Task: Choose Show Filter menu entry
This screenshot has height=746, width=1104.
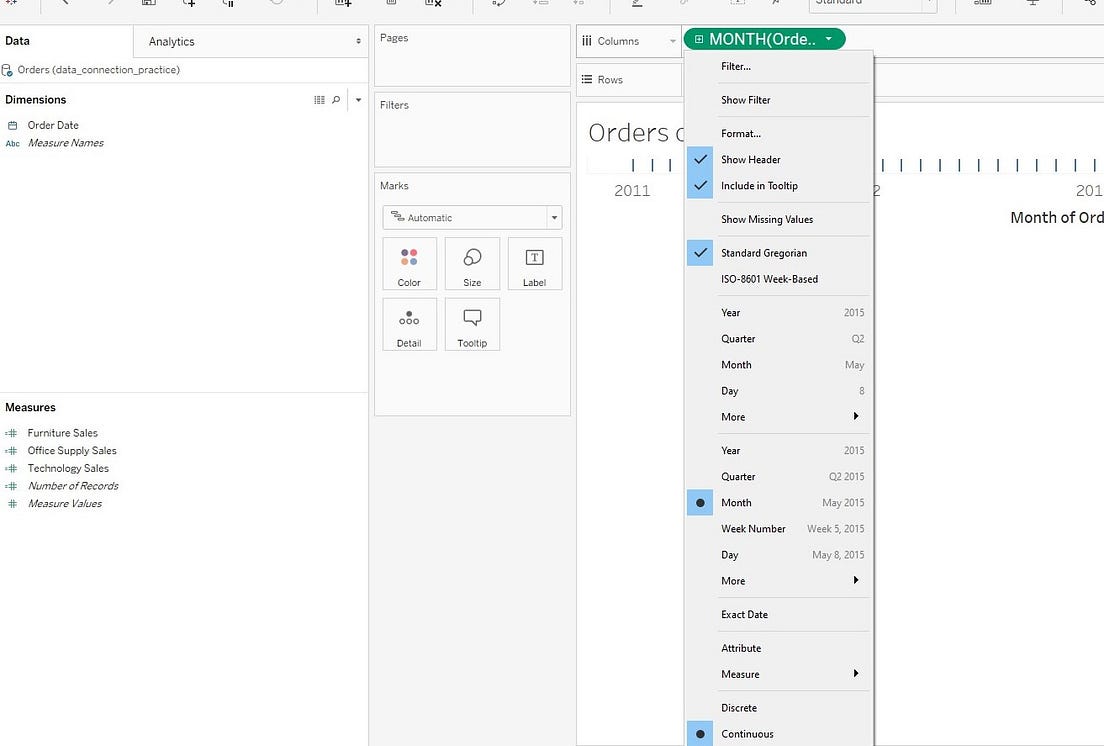Action: click(x=779, y=100)
